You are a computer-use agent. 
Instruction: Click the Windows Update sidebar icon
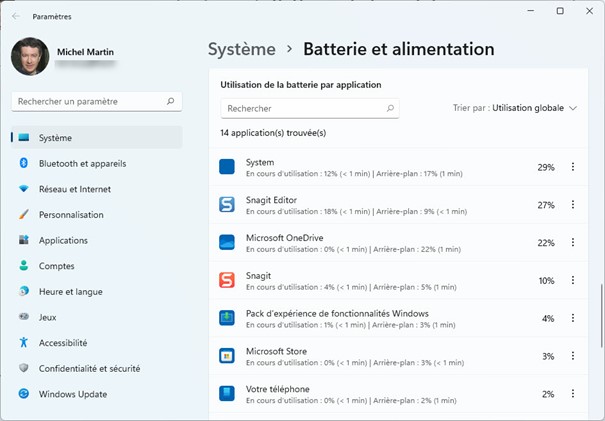click(23, 394)
